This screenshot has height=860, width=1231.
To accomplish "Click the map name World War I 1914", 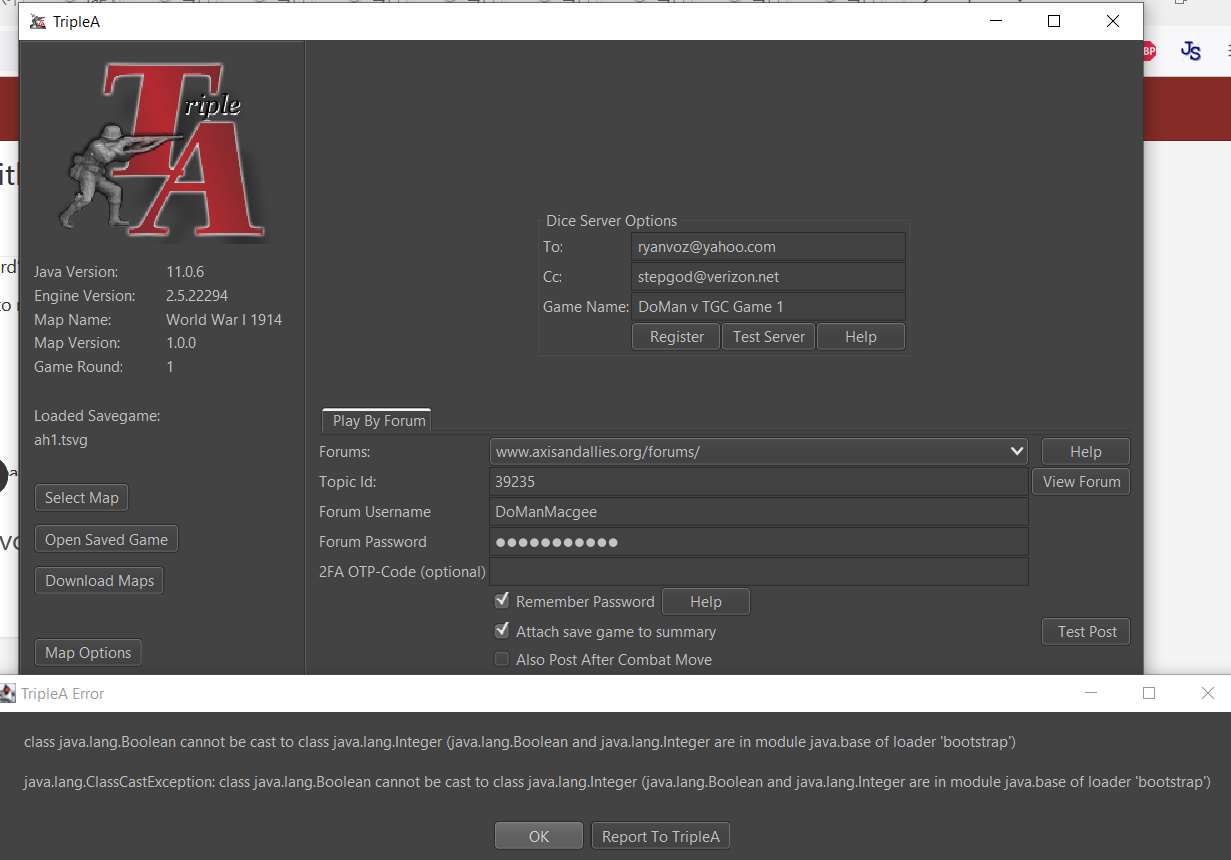I will coord(224,320).
